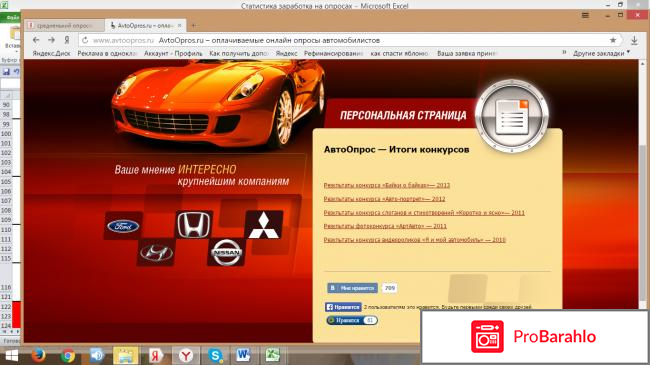Click the VK Мне нравится button
This screenshot has width=650, height=365.
click(352, 288)
